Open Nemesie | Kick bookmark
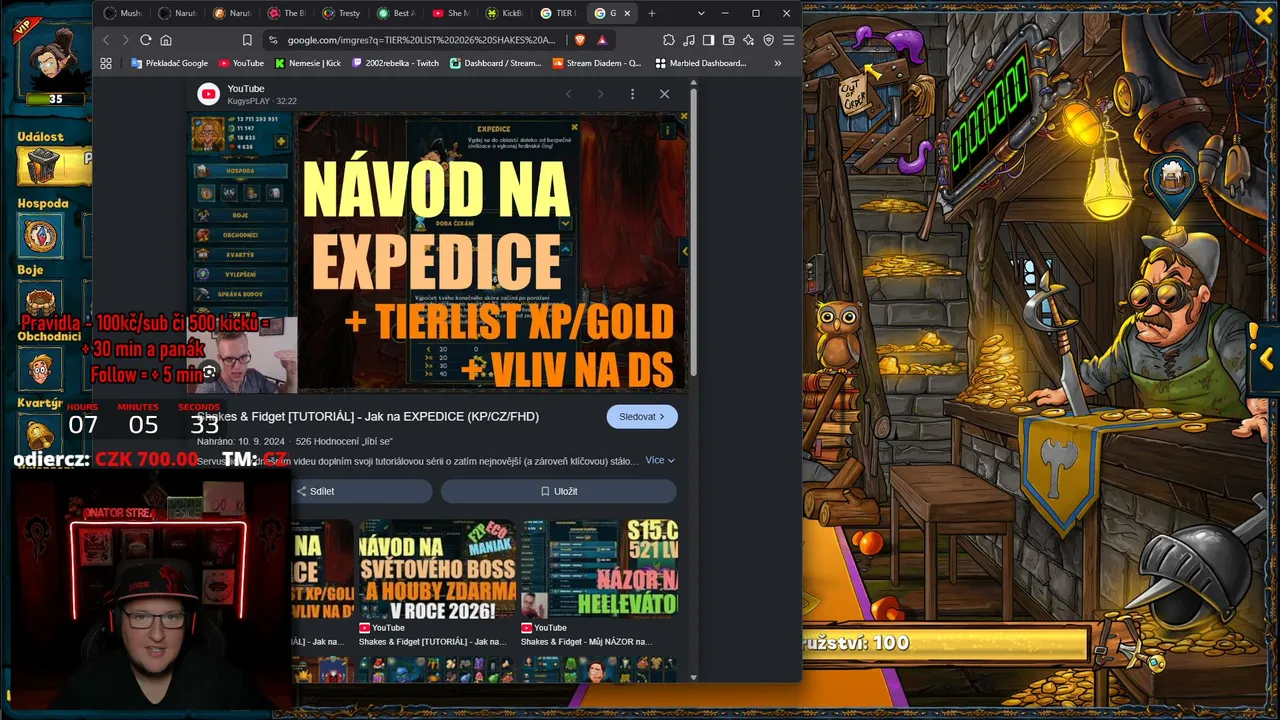 [x=307, y=63]
